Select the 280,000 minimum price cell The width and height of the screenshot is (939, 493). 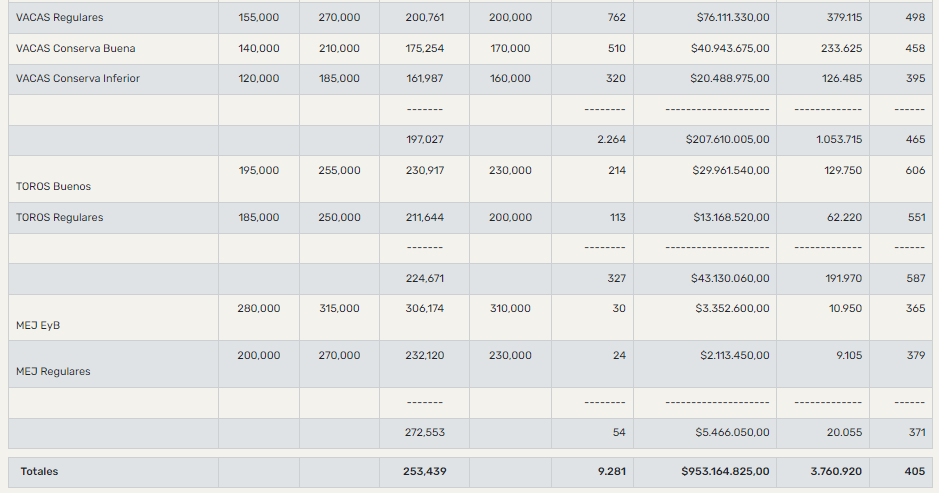pyautogui.click(x=258, y=309)
